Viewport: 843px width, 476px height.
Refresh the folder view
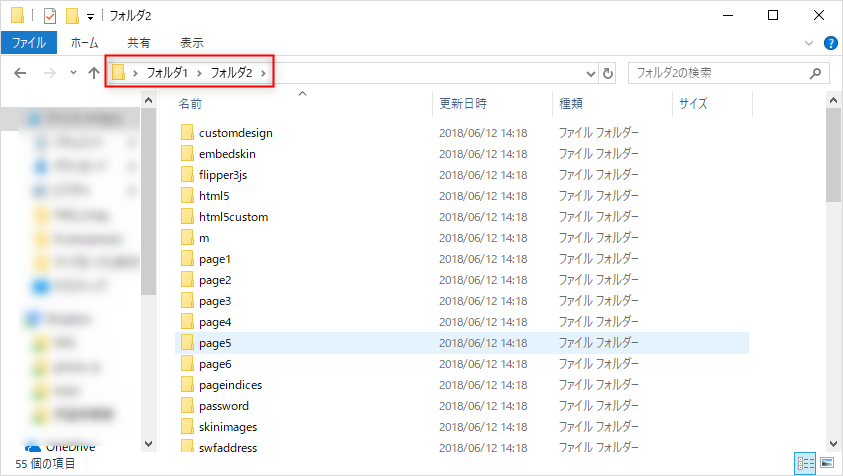pyautogui.click(x=608, y=73)
